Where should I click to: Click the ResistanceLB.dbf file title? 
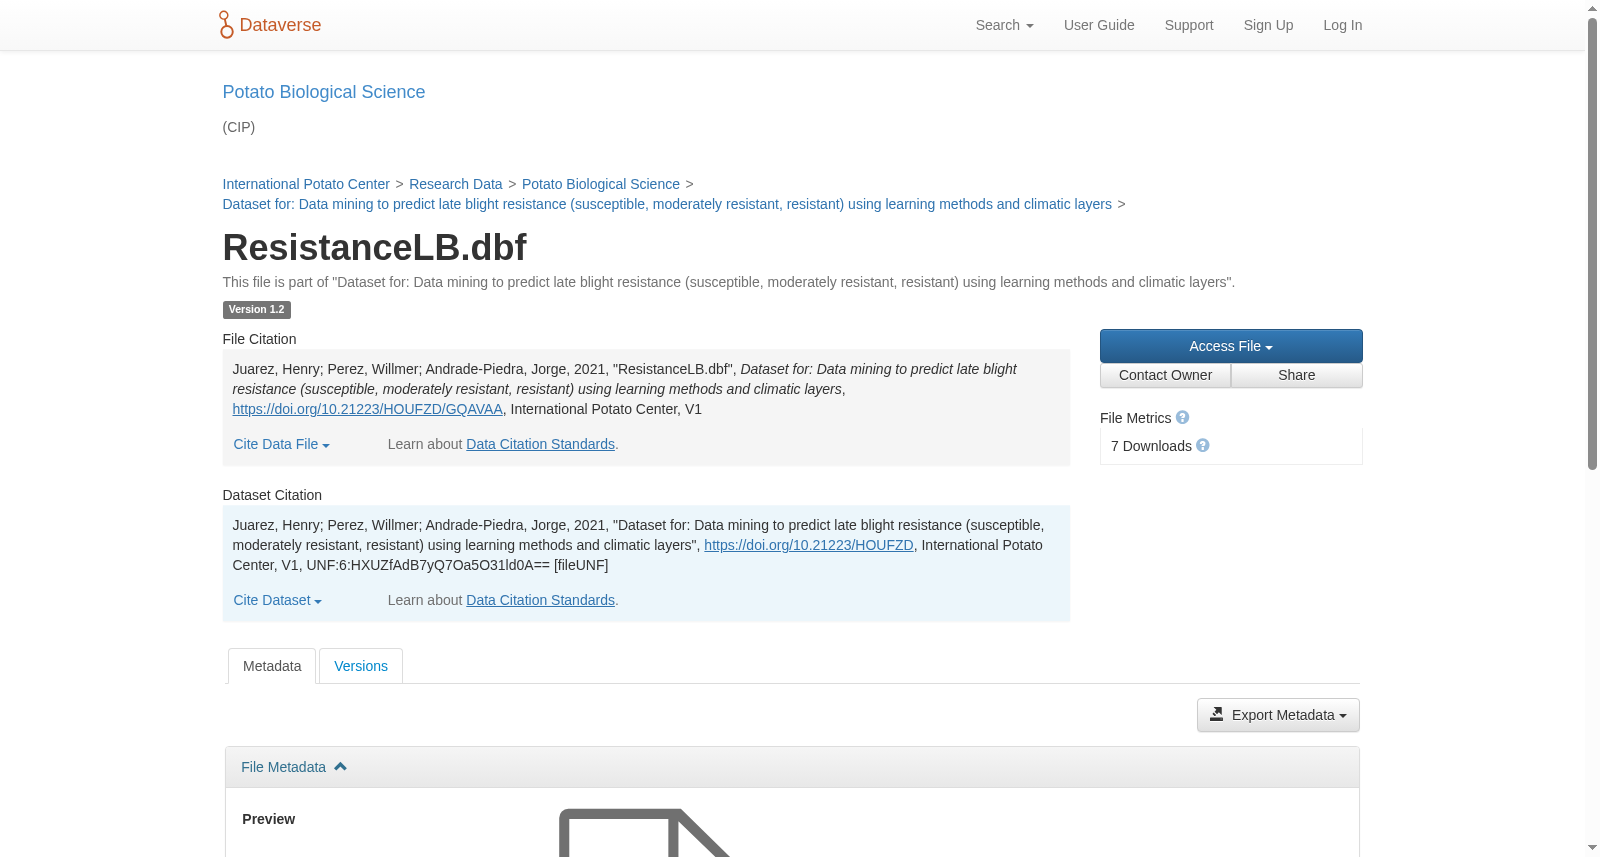(x=374, y=247)
